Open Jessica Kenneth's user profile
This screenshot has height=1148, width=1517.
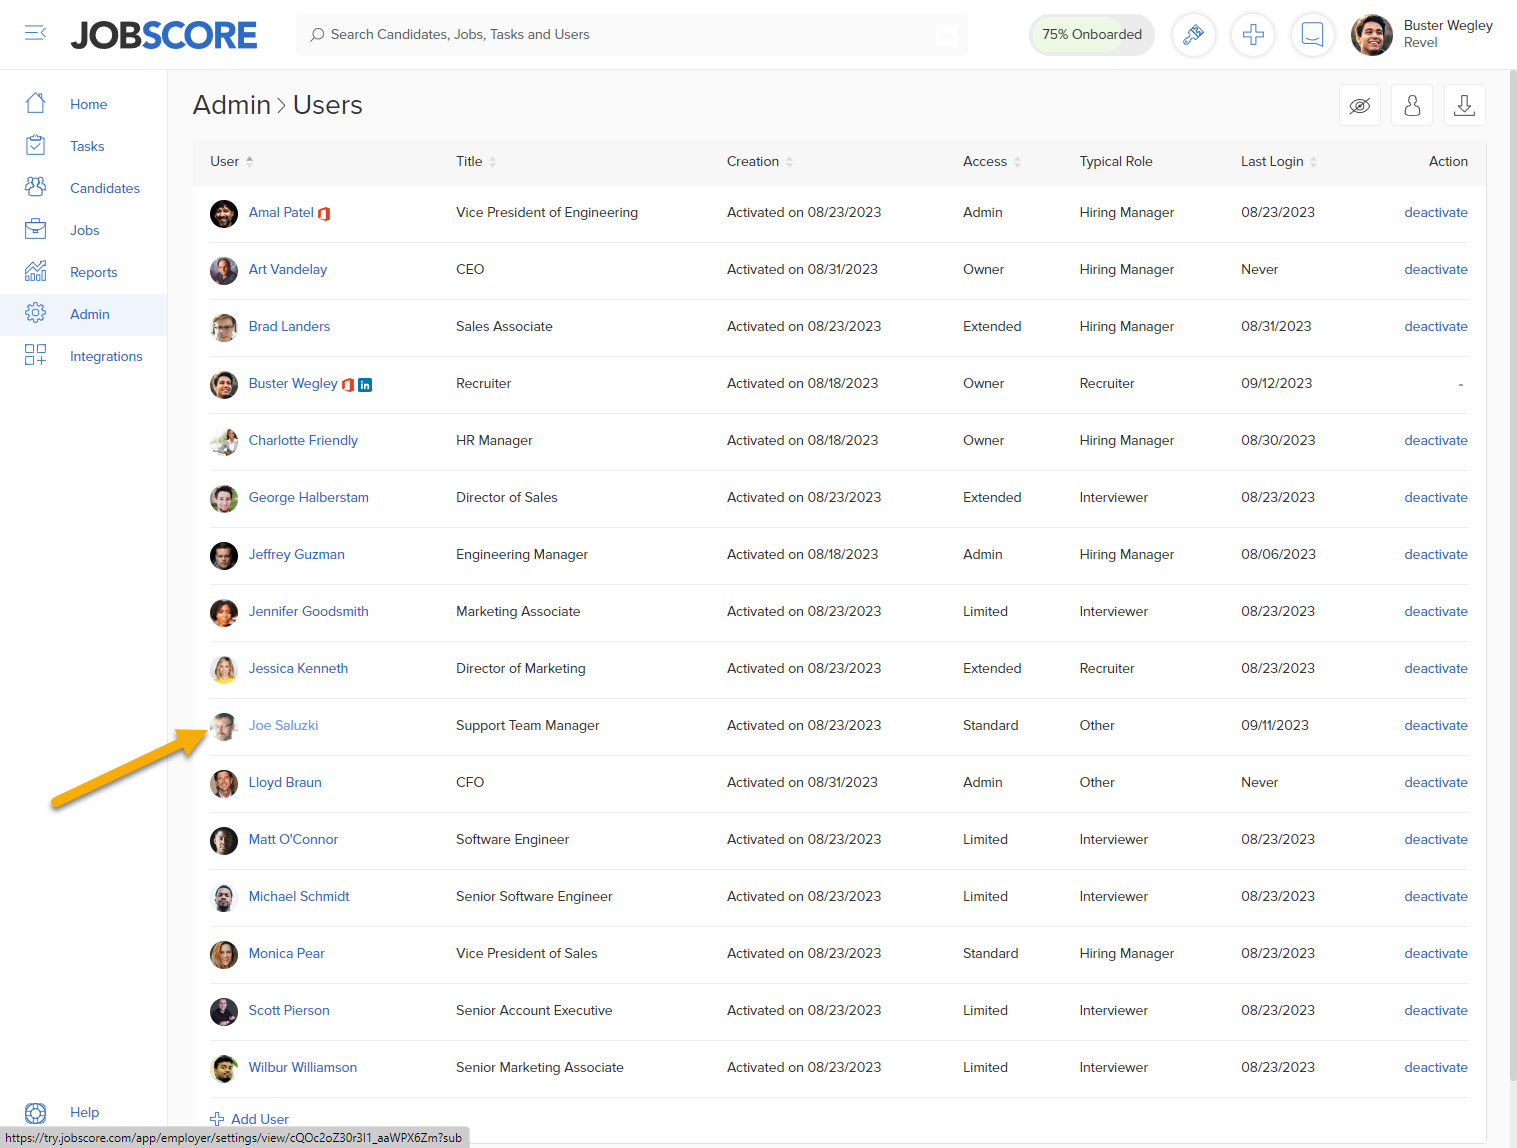298,668
